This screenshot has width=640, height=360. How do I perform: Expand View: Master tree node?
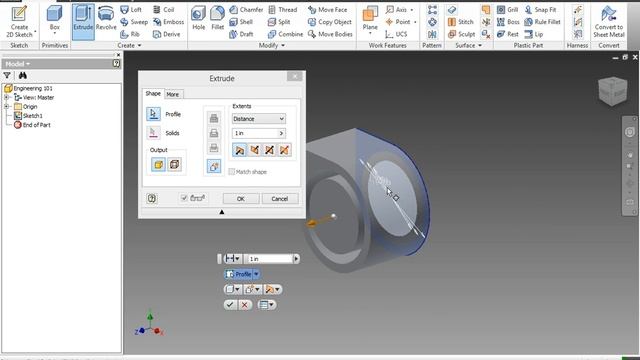click(7, 98)
